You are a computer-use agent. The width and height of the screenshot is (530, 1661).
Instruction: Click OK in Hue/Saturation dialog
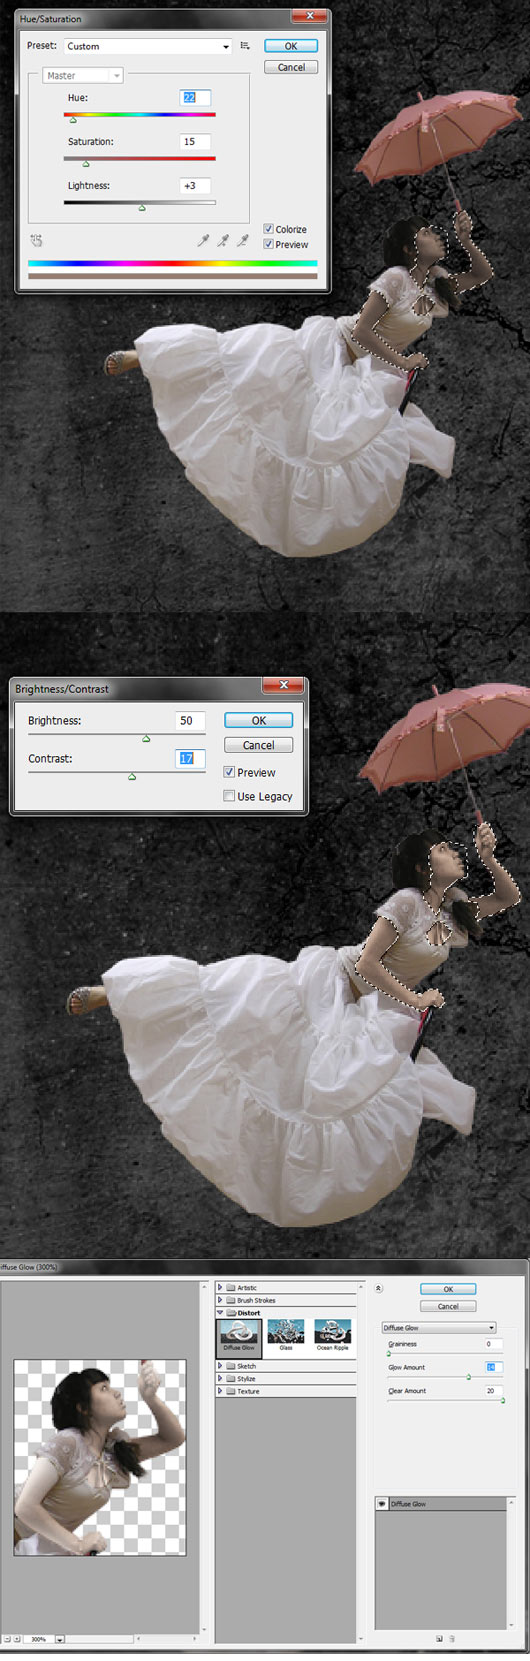(291, 46)
